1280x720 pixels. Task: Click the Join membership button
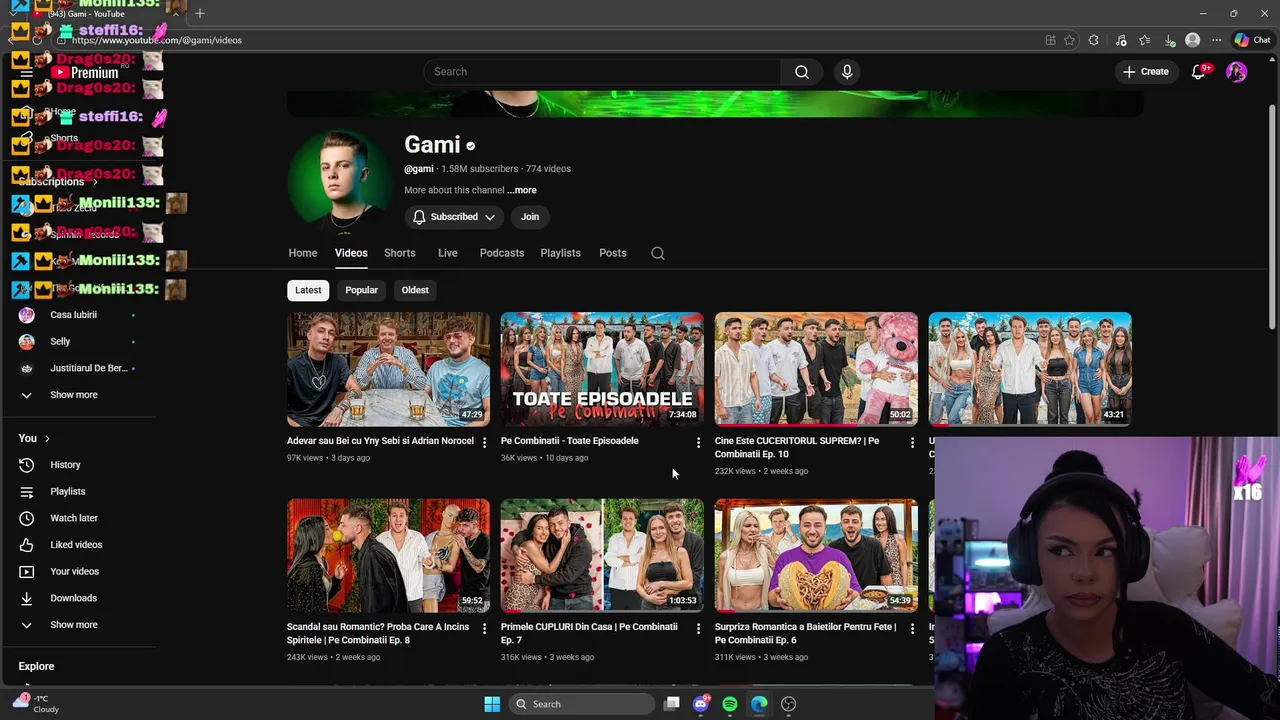tap(530, 217)
